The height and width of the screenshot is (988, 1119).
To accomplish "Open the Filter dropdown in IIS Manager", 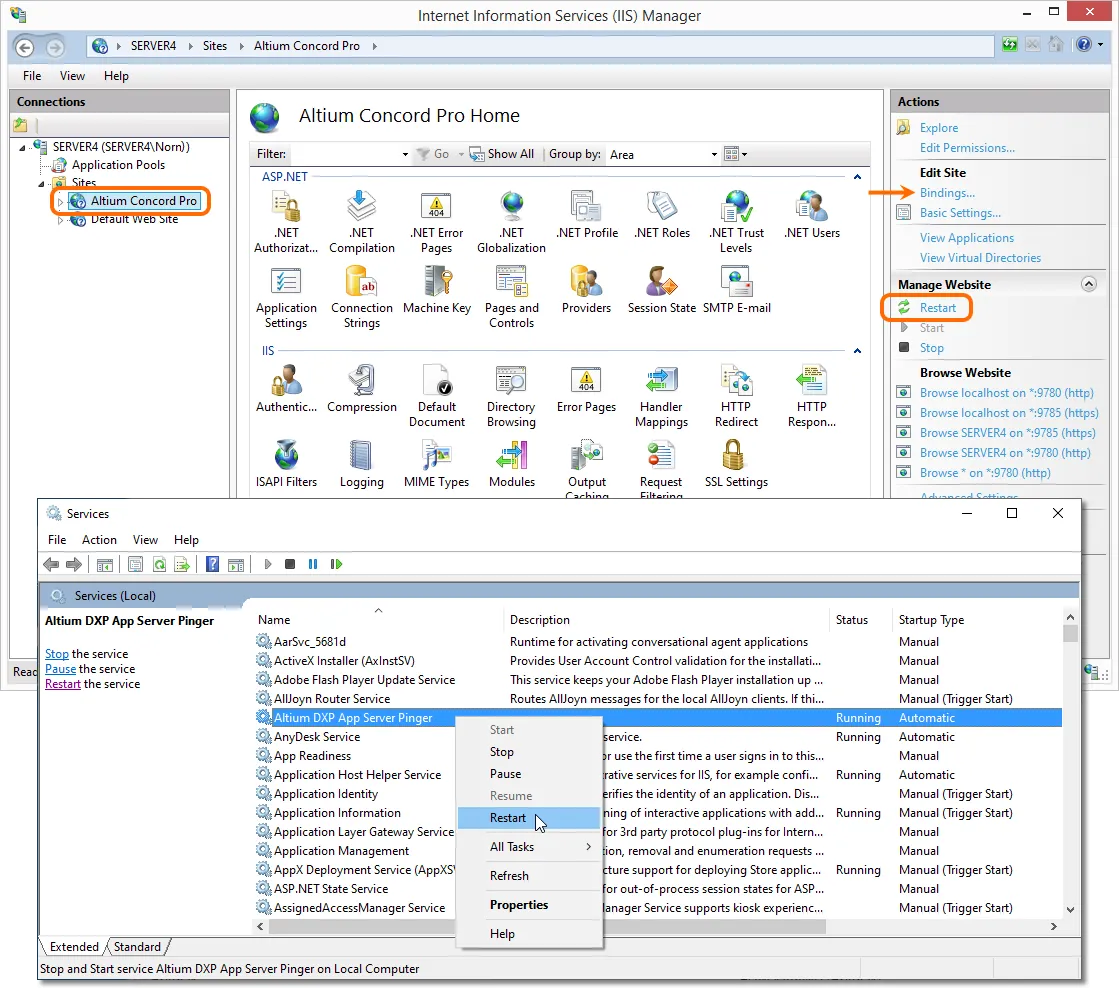I will pos(405,154).
